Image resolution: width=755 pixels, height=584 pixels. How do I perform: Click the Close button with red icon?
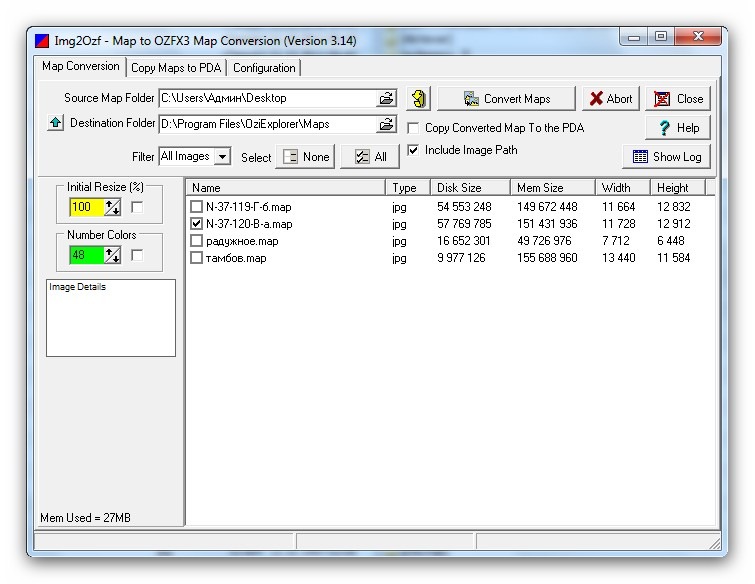[678, 99]
